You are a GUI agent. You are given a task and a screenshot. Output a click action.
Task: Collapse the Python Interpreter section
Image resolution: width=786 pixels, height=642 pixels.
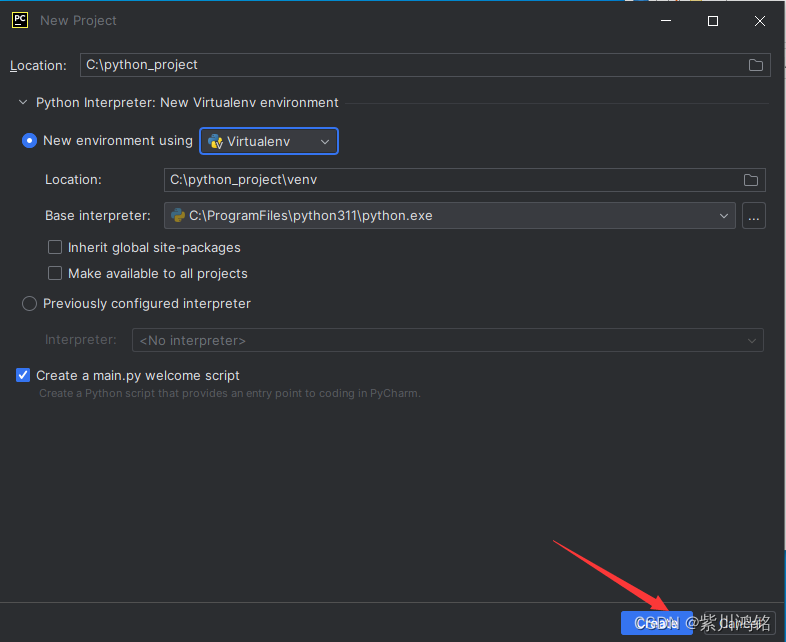click(23, 102)
